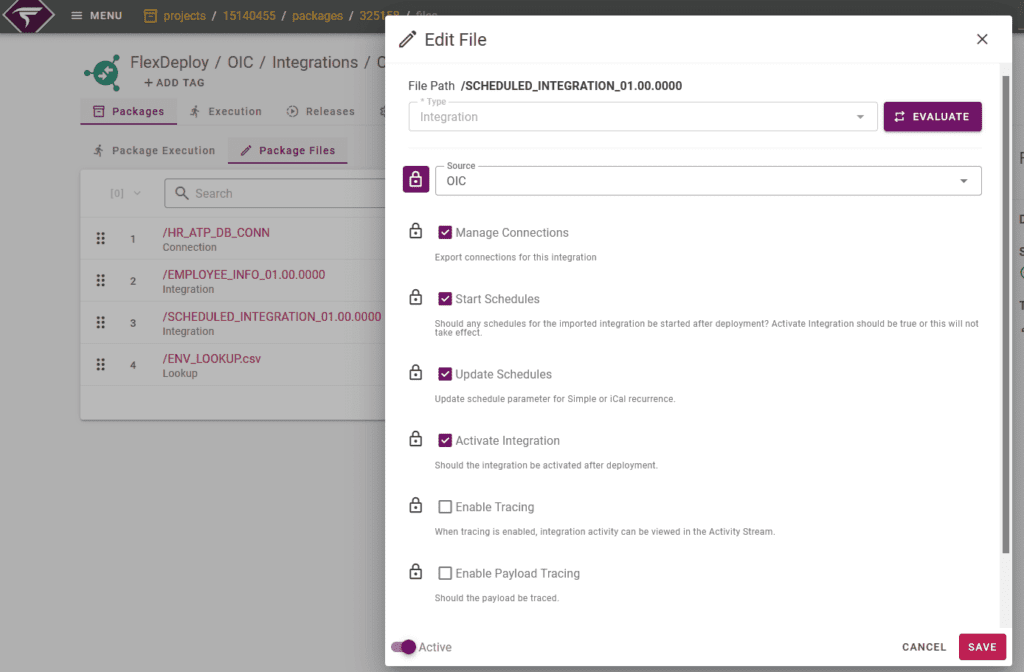Open the /SCHEDULED_INTEGRATION_01.00.0000 file link
This screenshot has width=1024, height=672.
(x=272, y=316)
